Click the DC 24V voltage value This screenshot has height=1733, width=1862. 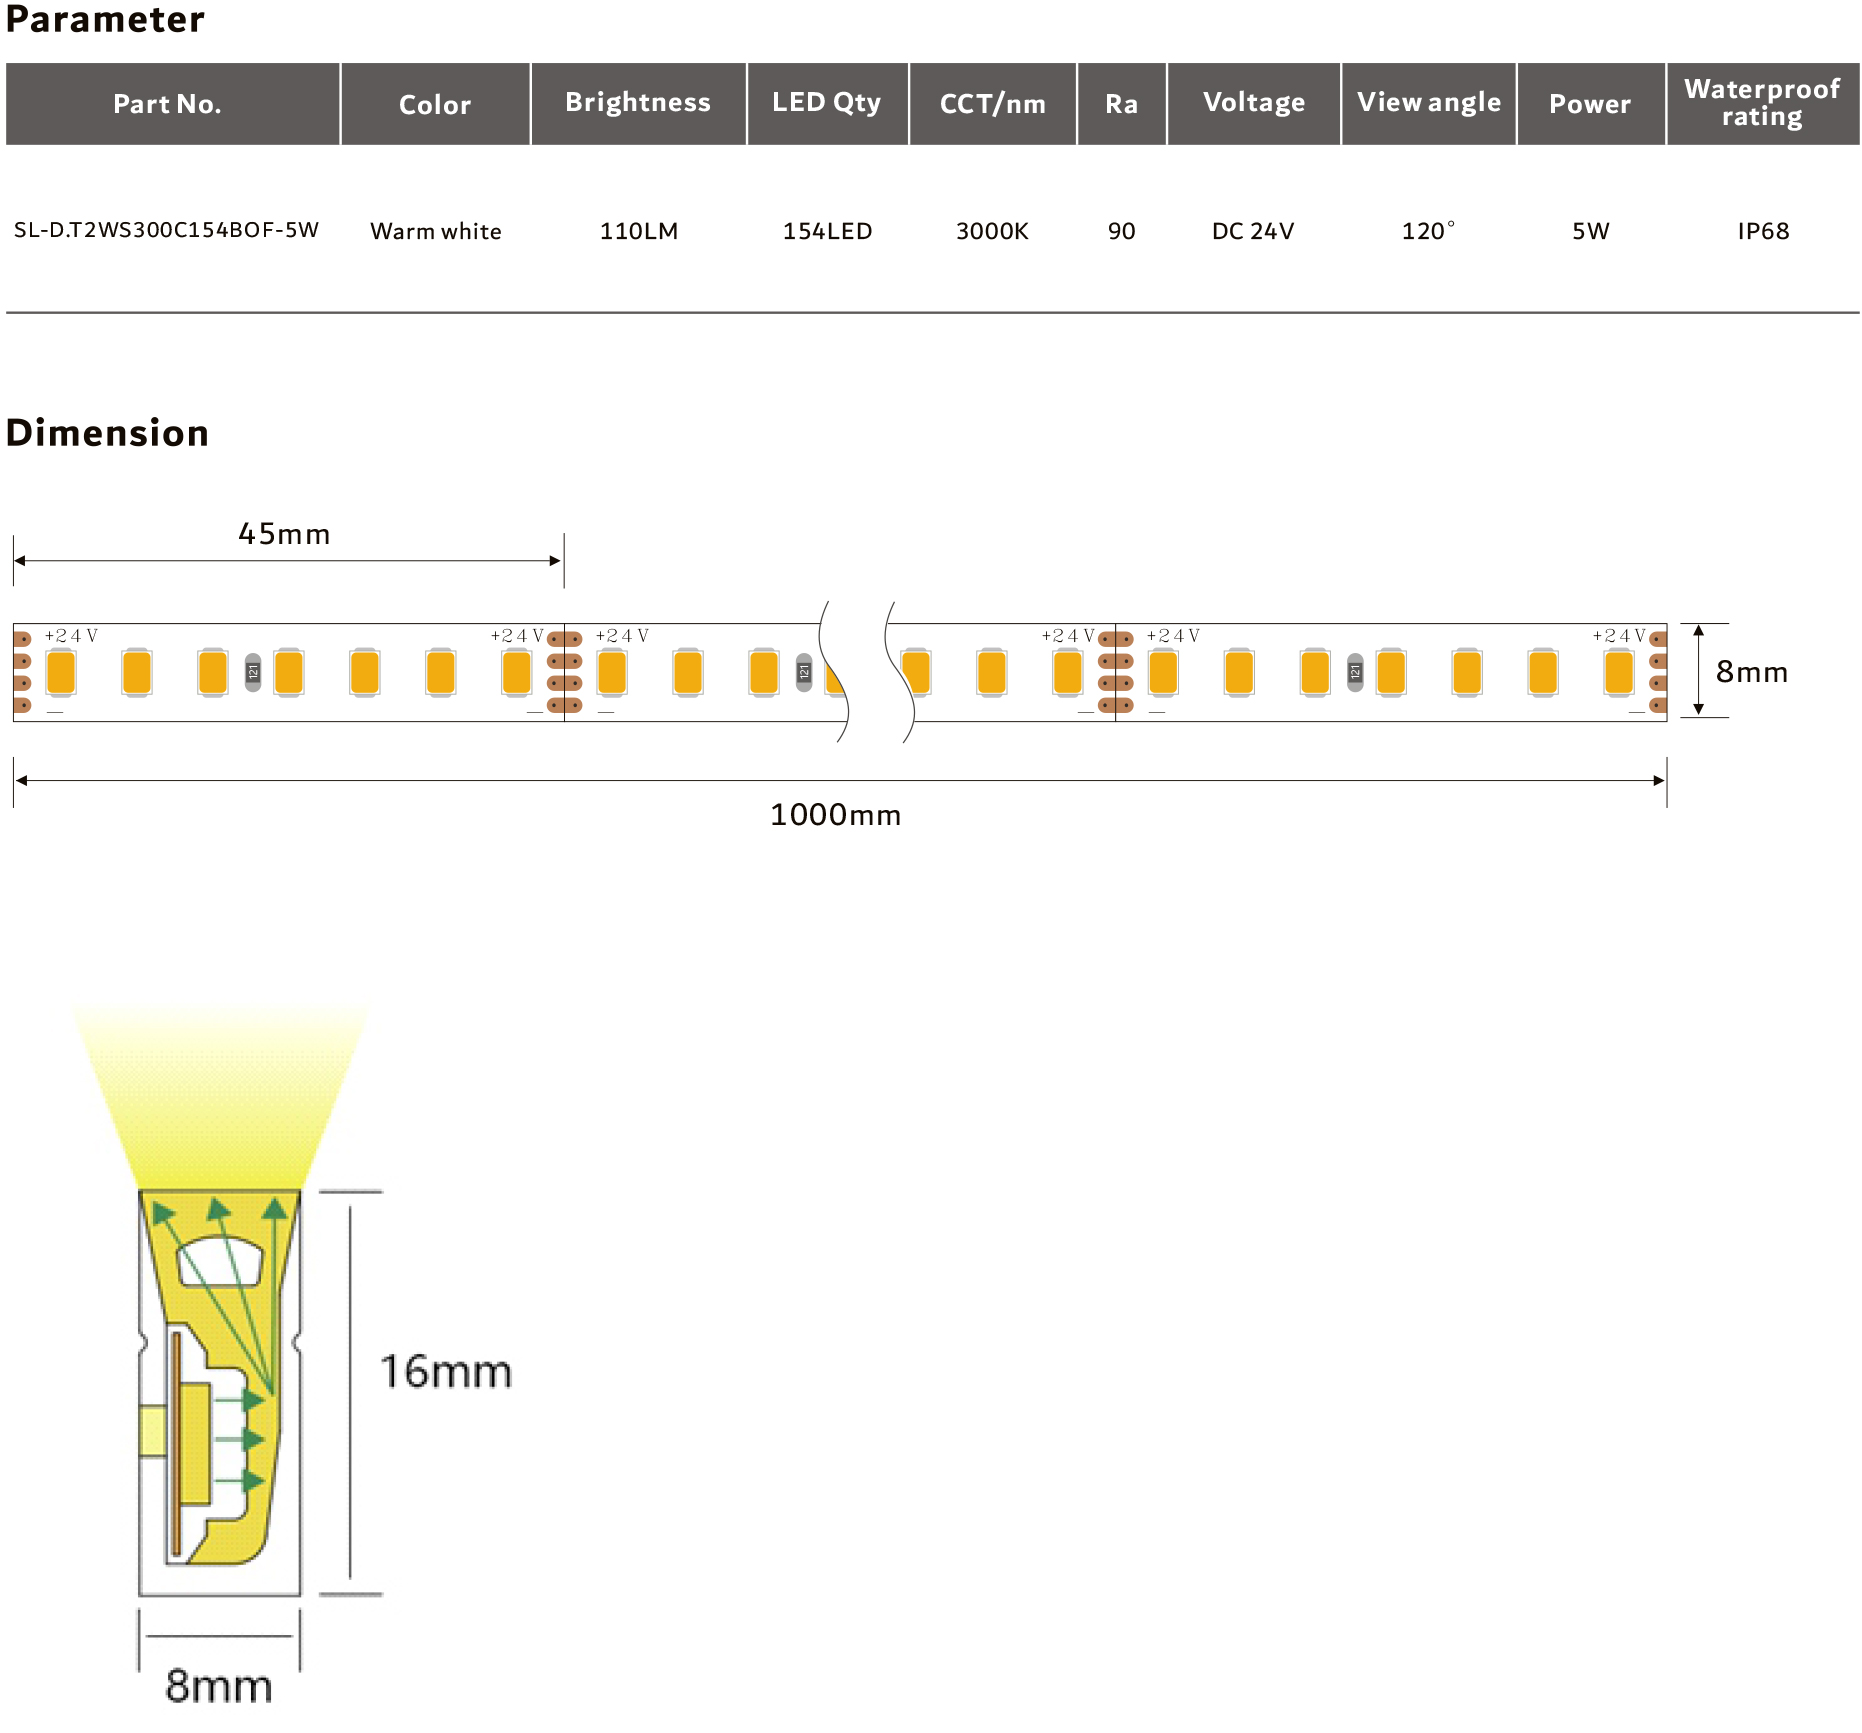1252,231
